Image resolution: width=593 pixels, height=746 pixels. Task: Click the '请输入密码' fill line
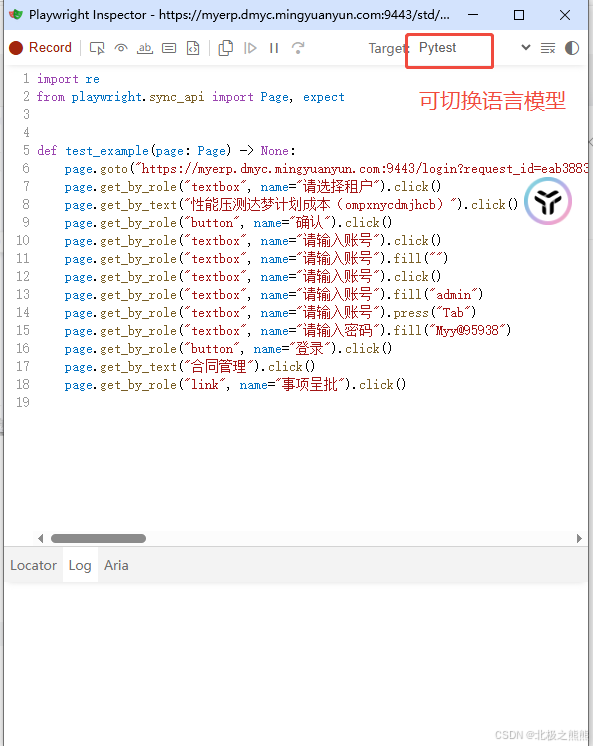click(x=288, y=331)
